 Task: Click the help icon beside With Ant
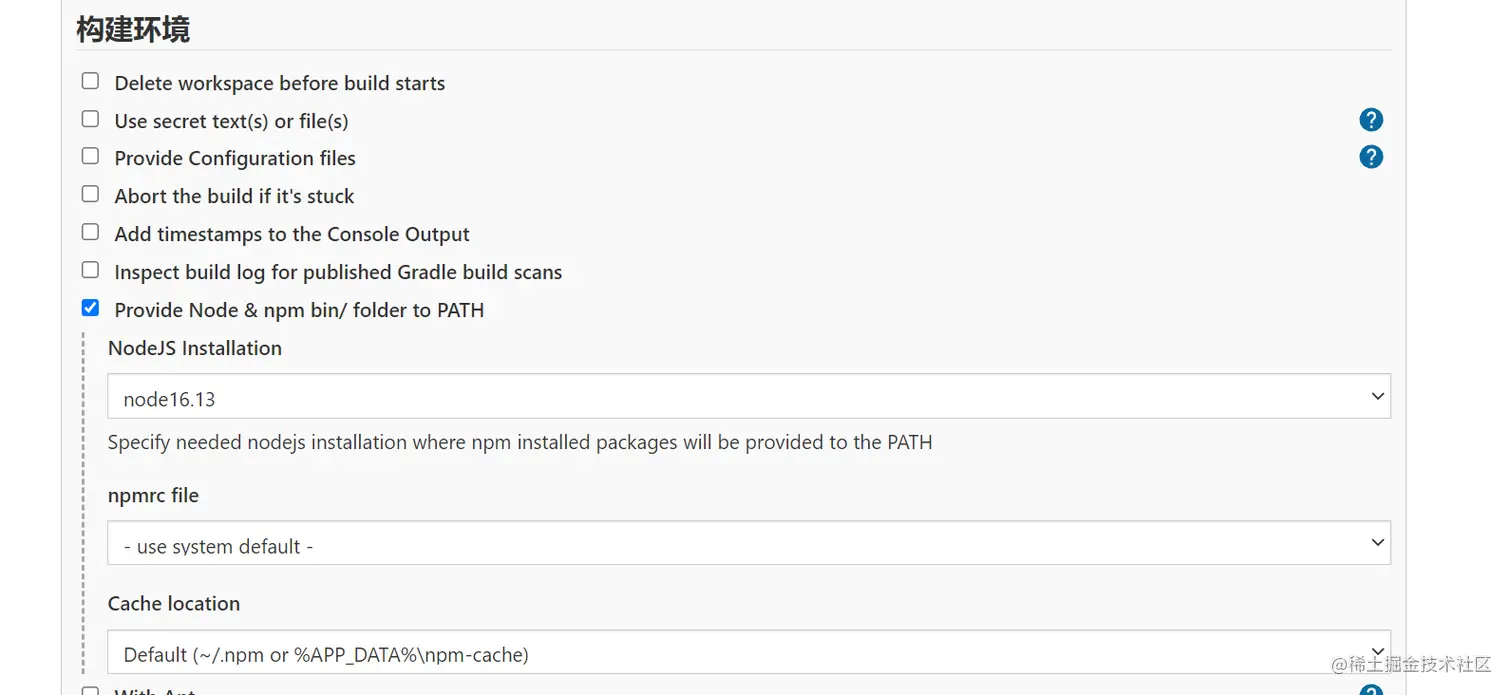[x=1371, y=691]
